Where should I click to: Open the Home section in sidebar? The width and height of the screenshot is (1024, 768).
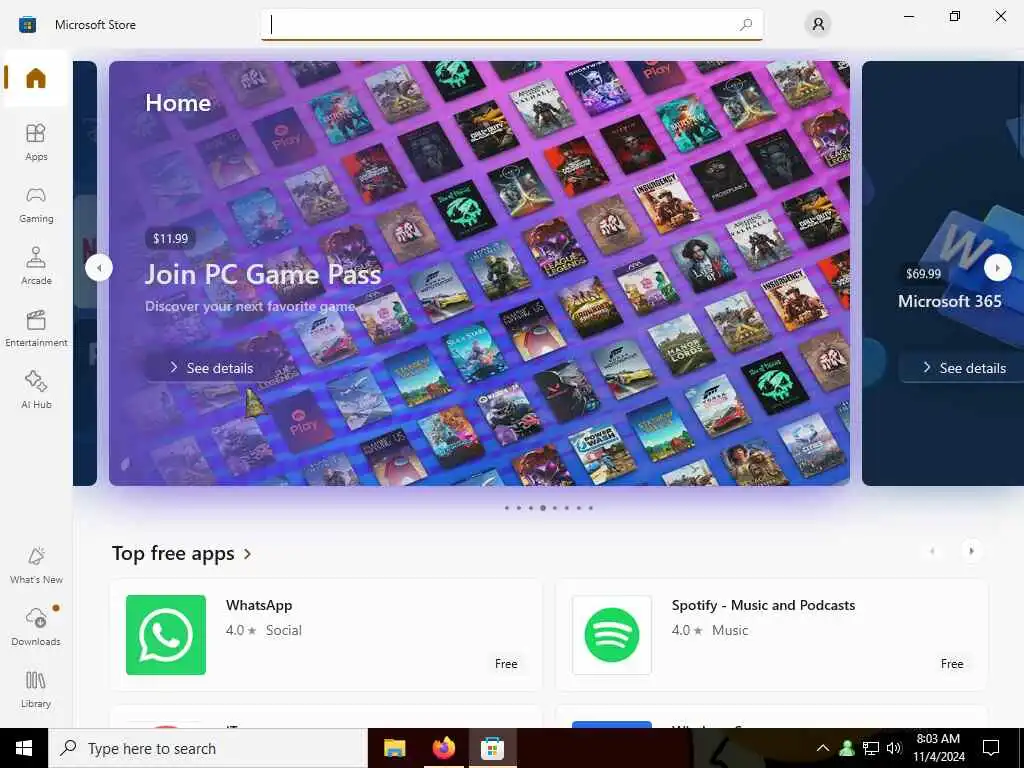point(36,78)
